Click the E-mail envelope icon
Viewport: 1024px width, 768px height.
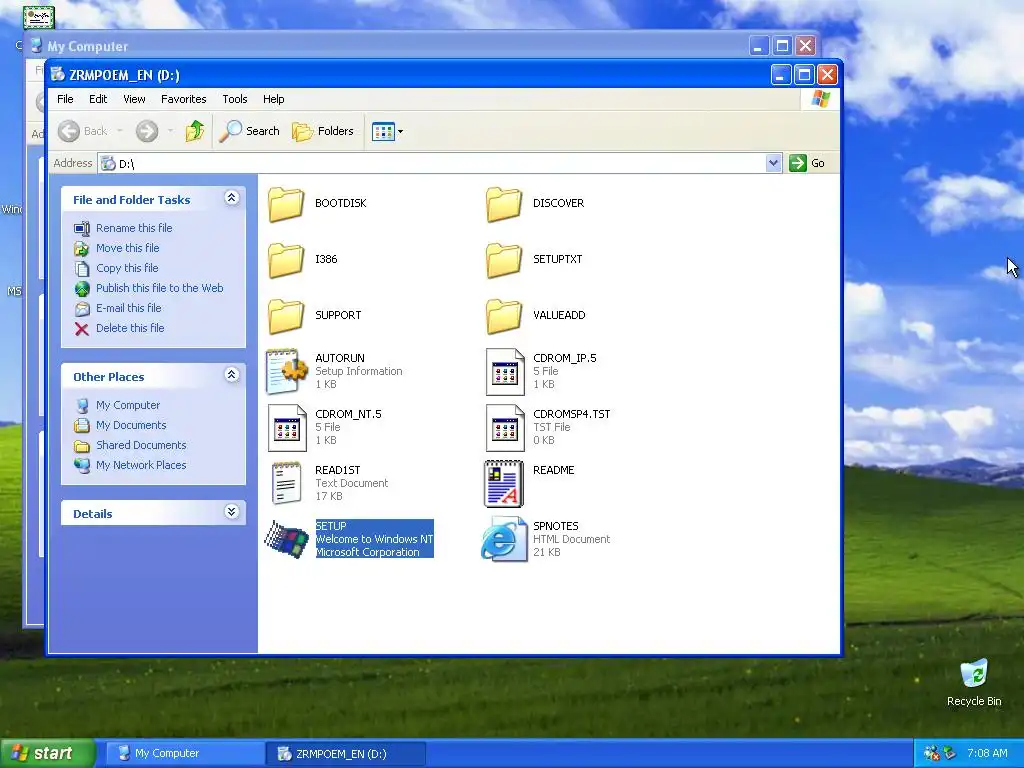[x=82, y=308]
